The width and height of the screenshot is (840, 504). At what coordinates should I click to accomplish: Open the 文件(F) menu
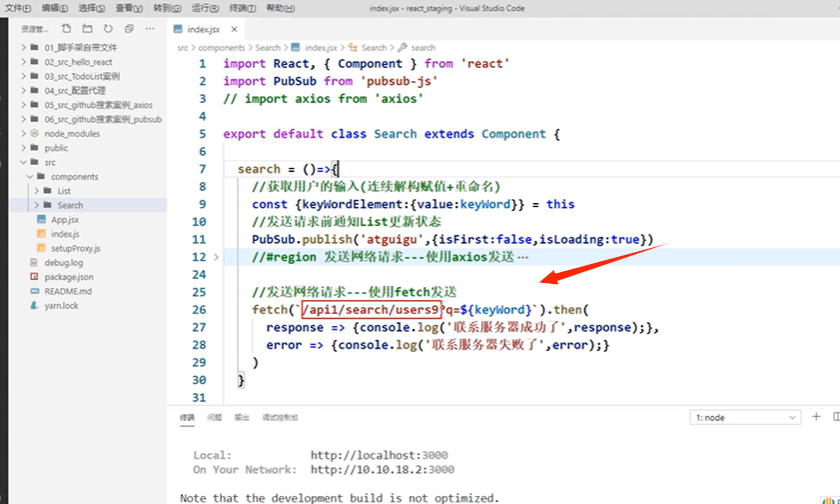(18, 9)
